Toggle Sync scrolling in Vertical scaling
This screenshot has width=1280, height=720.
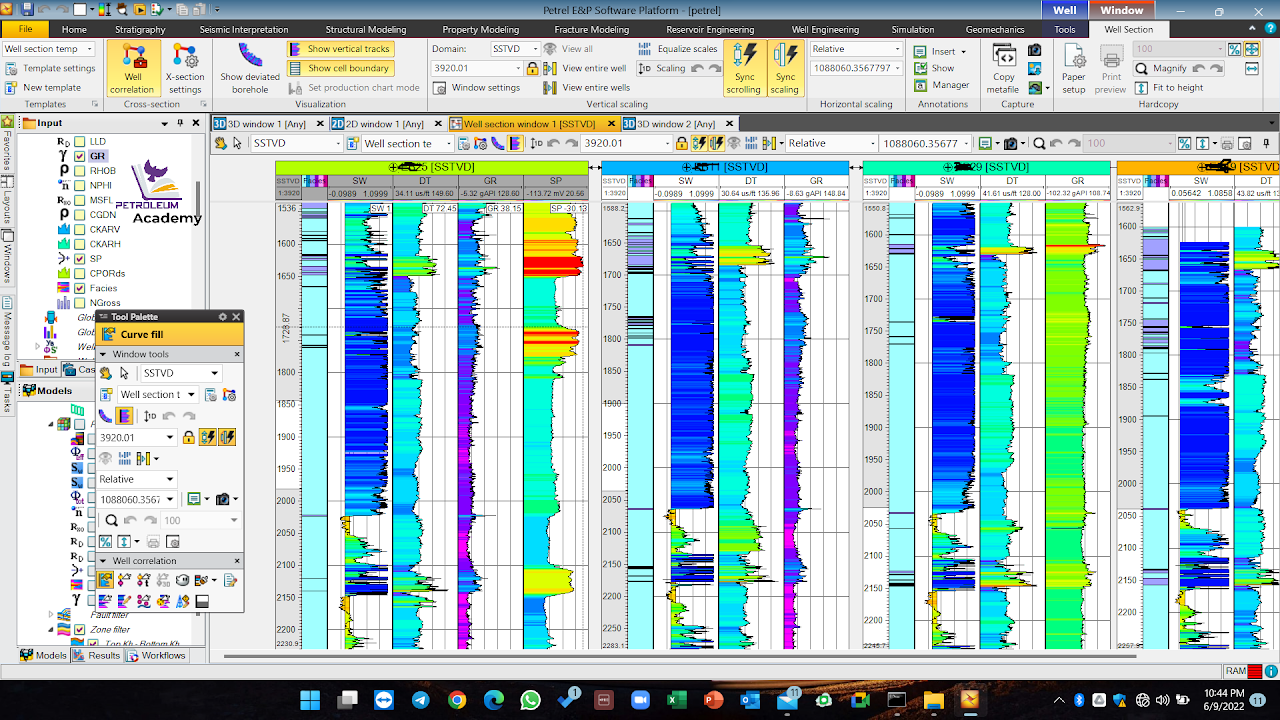(x=743, y=68)
